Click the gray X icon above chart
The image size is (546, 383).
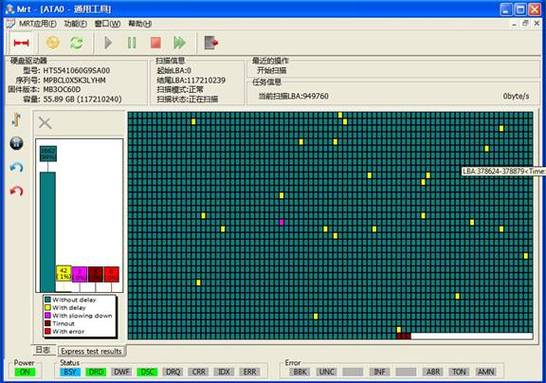tap(45, 123)
